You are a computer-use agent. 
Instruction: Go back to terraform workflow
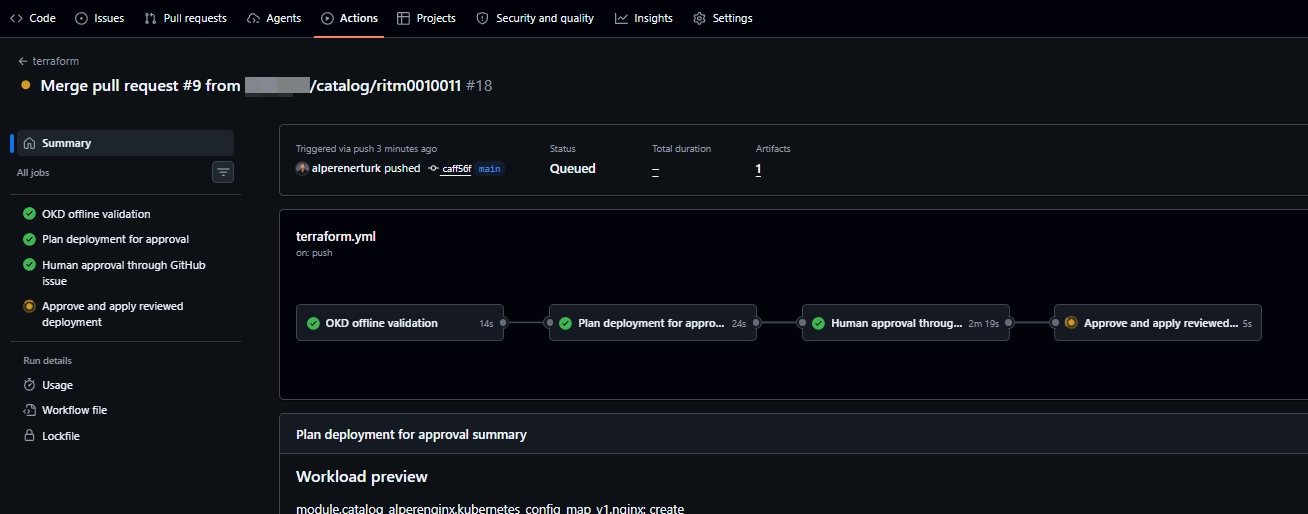pyautogui.click(x=48, y=61)
